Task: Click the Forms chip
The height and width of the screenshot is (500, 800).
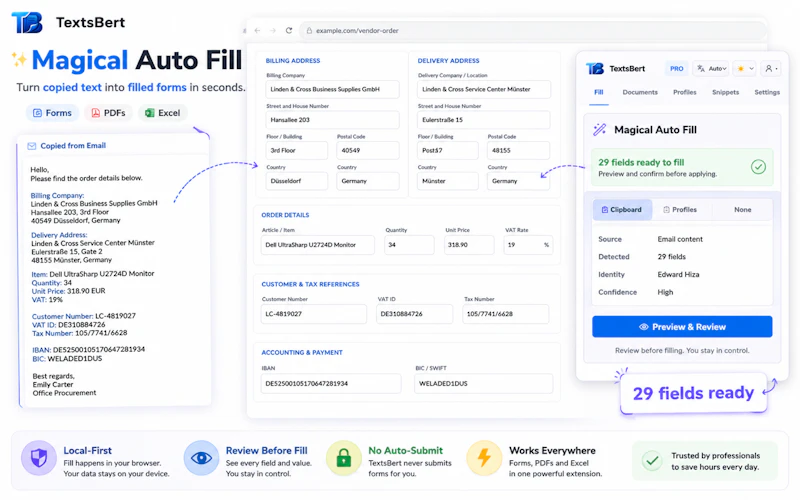Action: [52, 113]
